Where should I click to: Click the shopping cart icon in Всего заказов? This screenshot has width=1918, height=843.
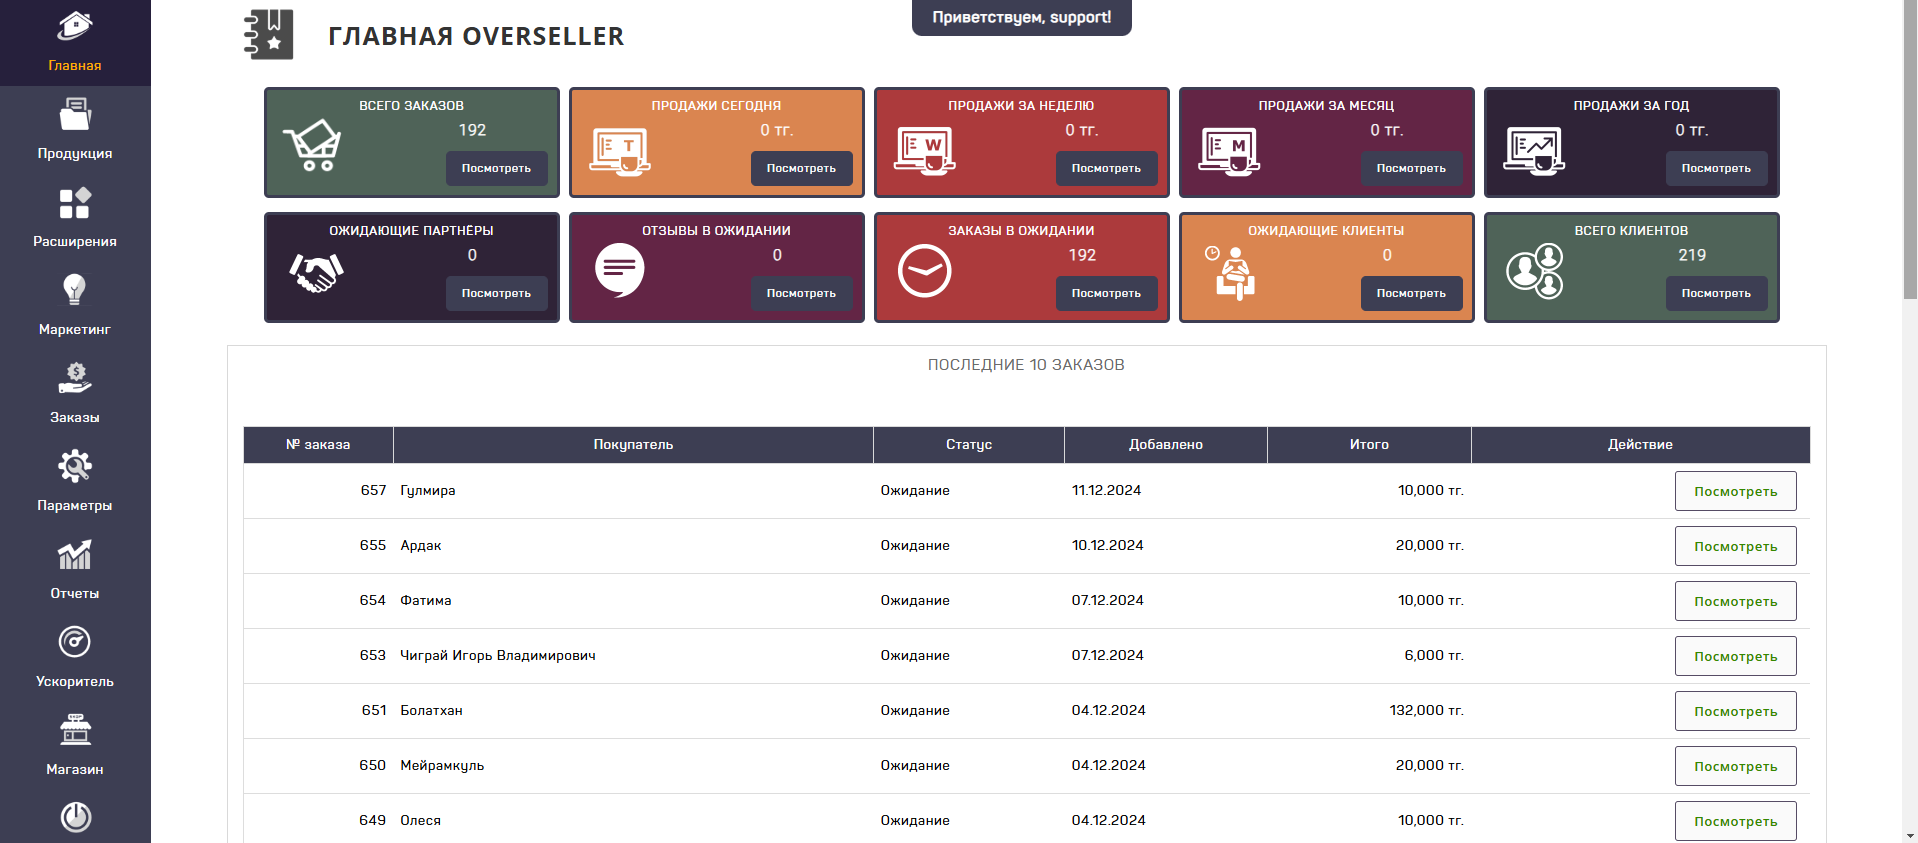pos(312,146)
